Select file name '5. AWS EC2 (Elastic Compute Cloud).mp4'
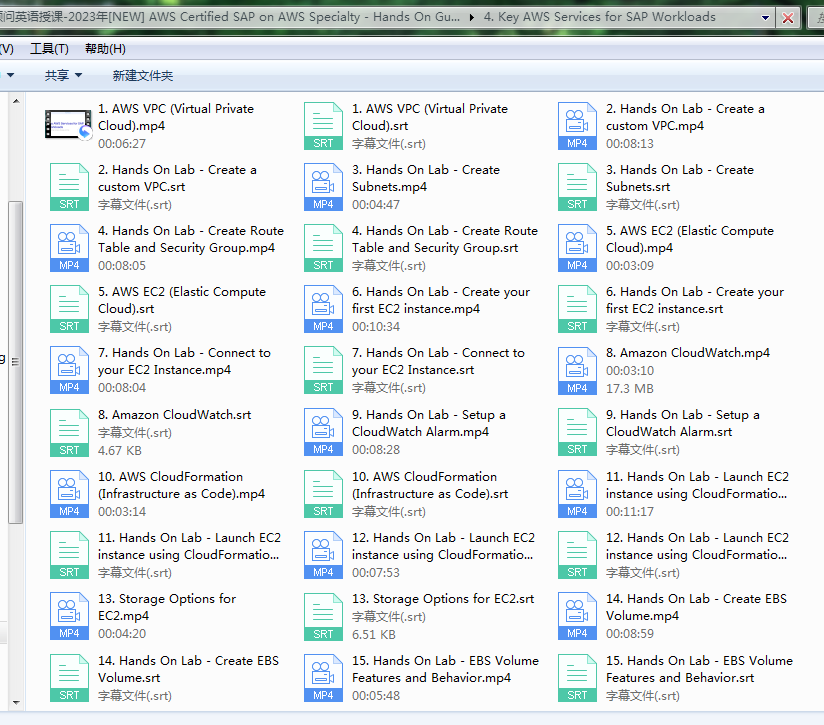 point(689,239)
